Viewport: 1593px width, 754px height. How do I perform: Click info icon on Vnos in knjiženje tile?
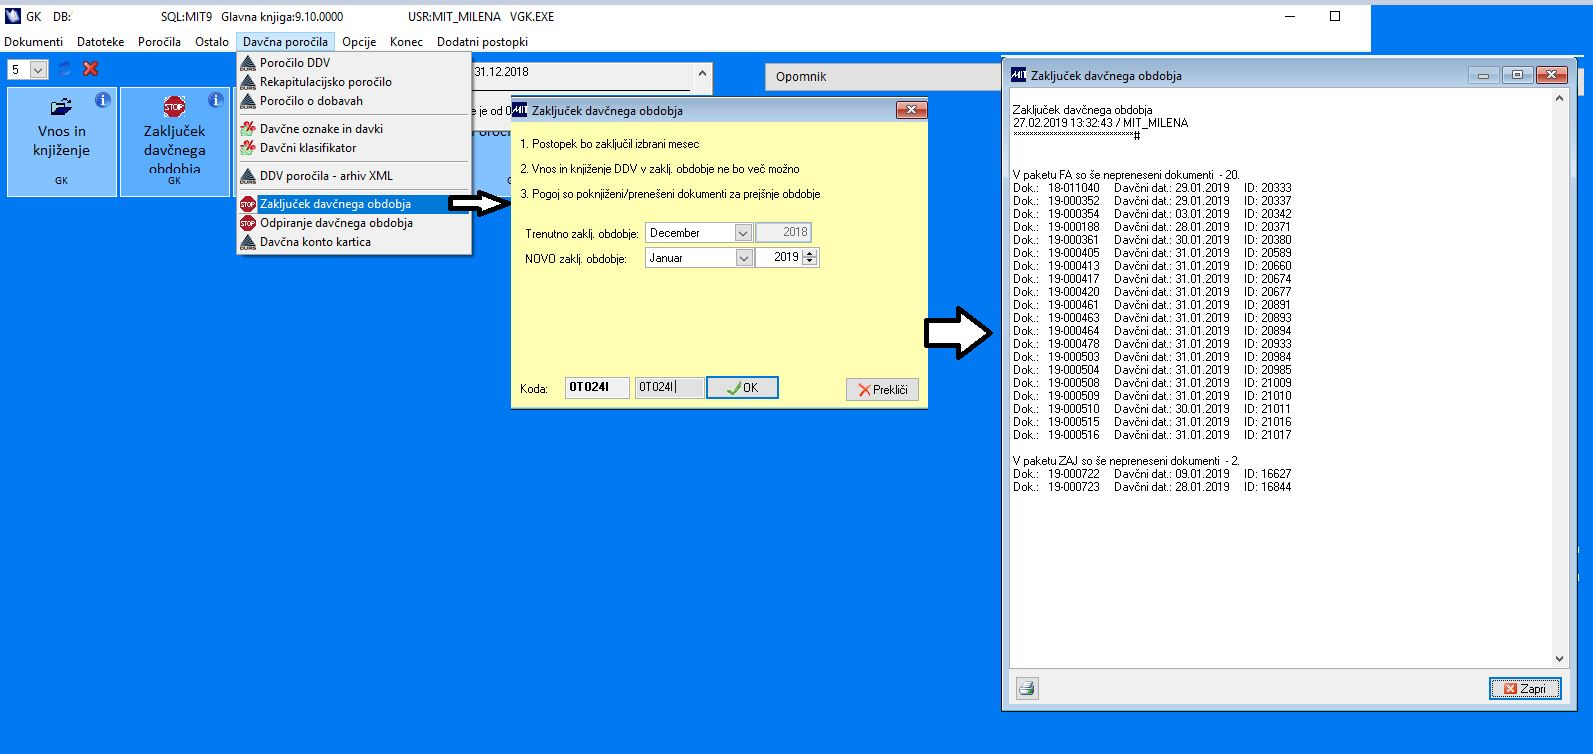(x=102, y=101)
